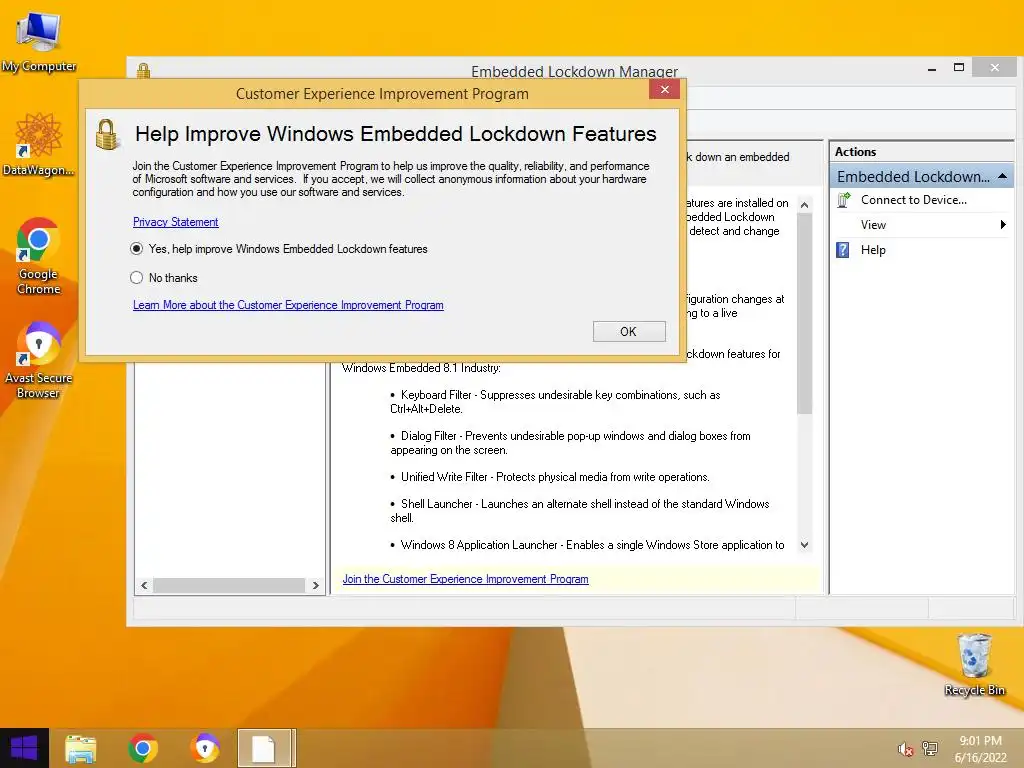Viewport: 1024px width, 768px height.
Task: Click right arrow of tree pane scrollbar
Action: click(x=315, y=585)
